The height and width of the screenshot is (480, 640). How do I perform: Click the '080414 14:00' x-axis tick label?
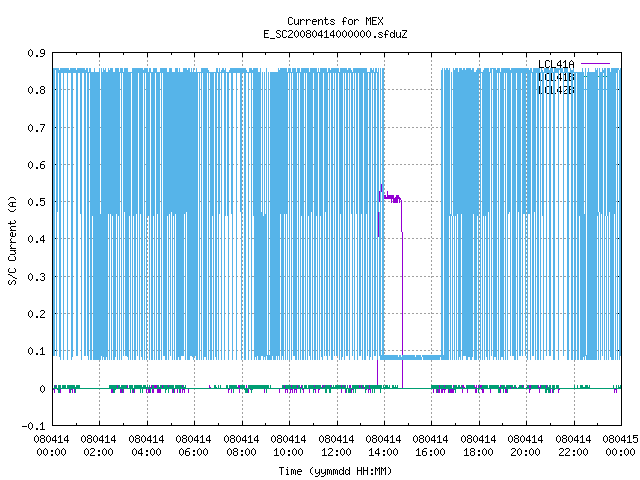tap(383, 446)
